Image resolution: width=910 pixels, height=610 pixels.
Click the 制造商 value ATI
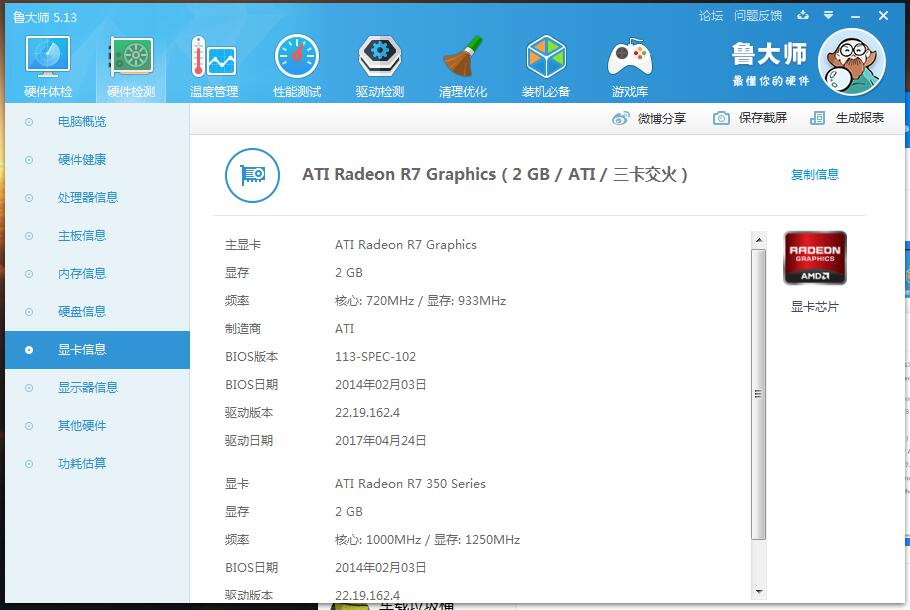pos(344,329)
